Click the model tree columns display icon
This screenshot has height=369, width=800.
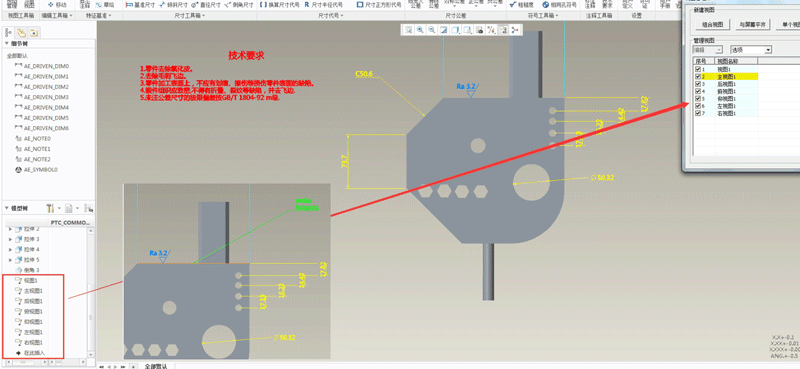coord(69,208)
